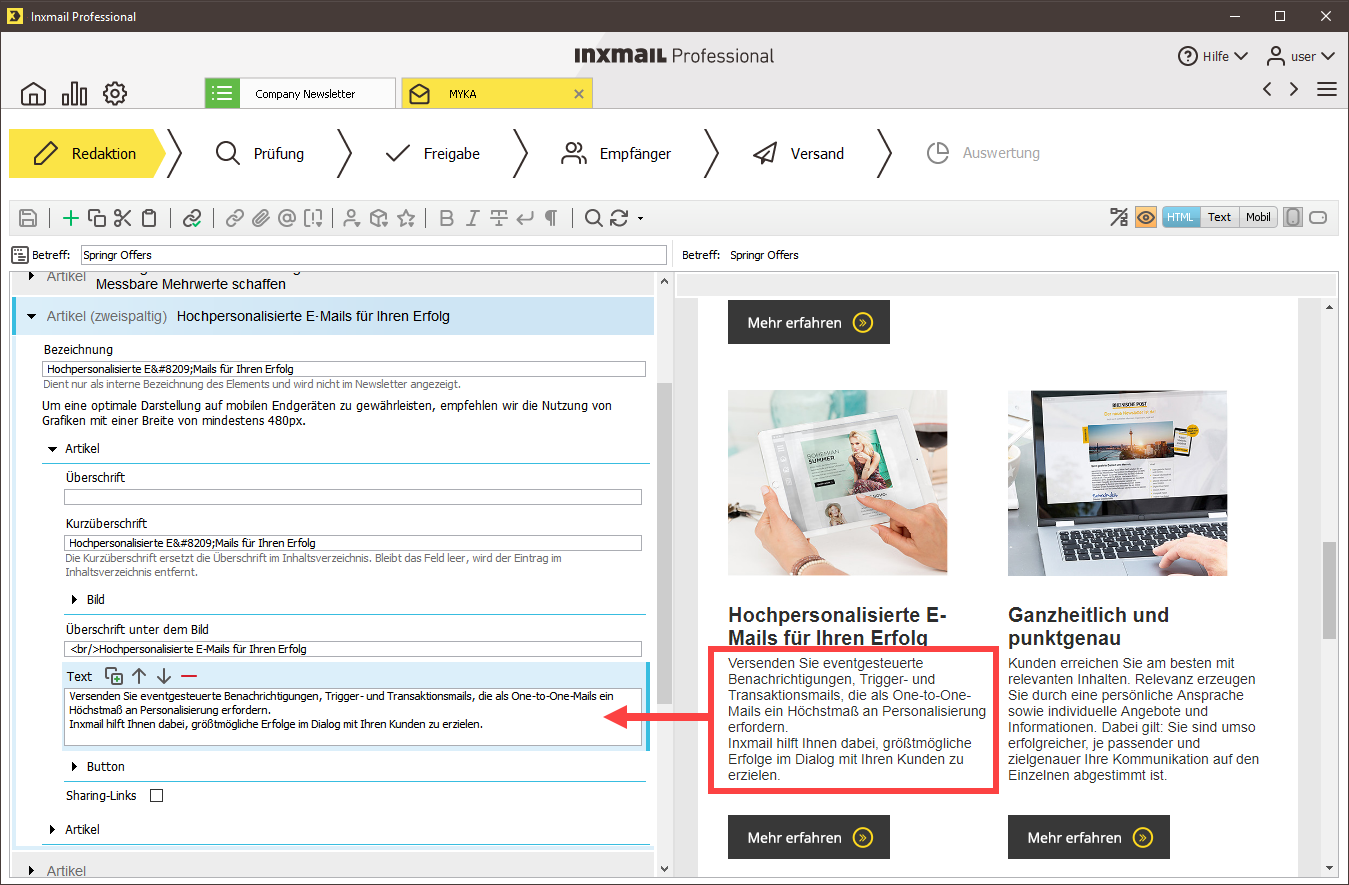Apply italic formatting with the I icon
The image size is (1349, 885).
tap(472, 218)
